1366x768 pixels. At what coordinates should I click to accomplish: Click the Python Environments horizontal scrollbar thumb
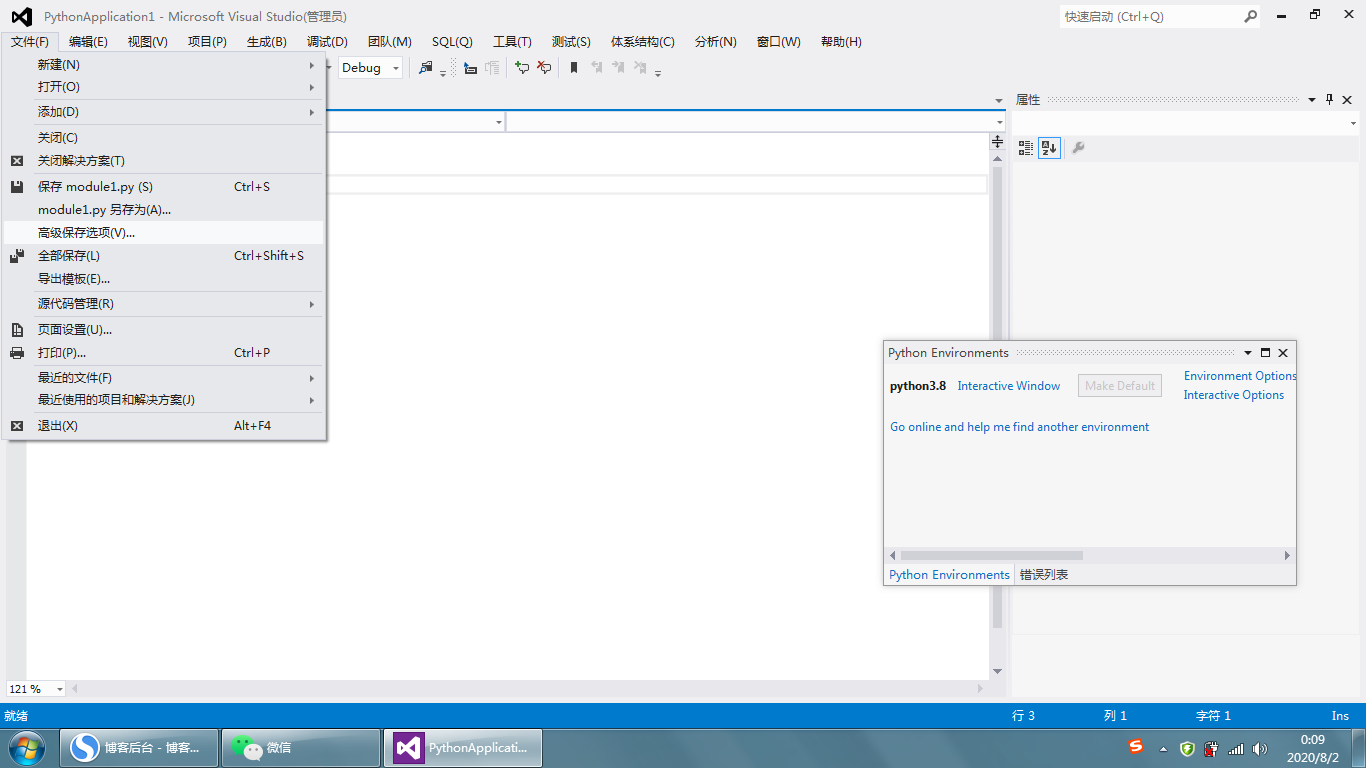992,555
